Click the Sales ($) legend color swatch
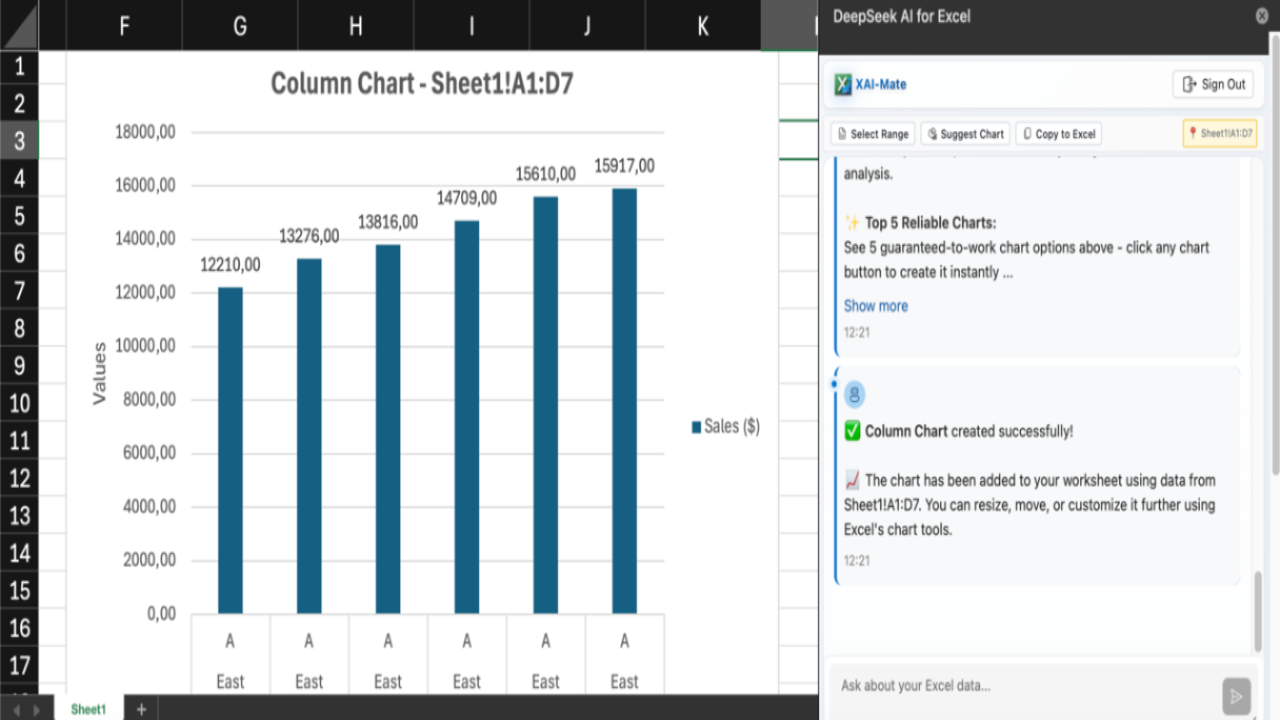This screenshot has height=720, width=1280. pos(696,427)
